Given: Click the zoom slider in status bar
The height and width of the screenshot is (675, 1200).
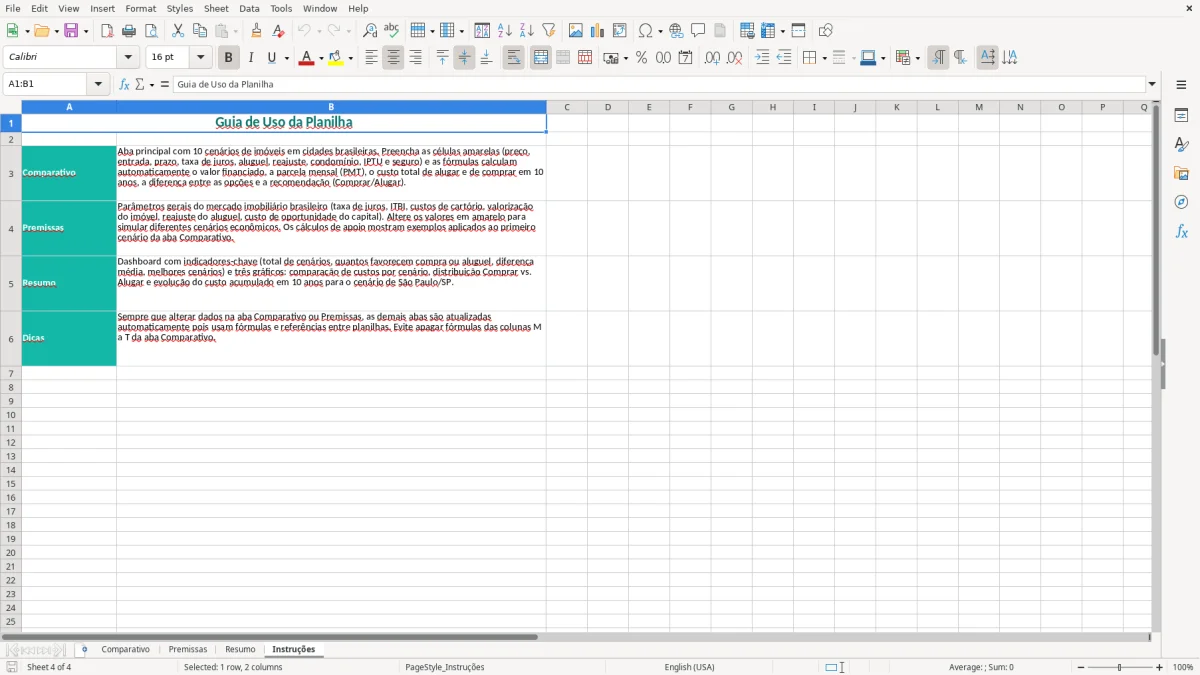Looking at the screenshot, I should pos(1120,667).
